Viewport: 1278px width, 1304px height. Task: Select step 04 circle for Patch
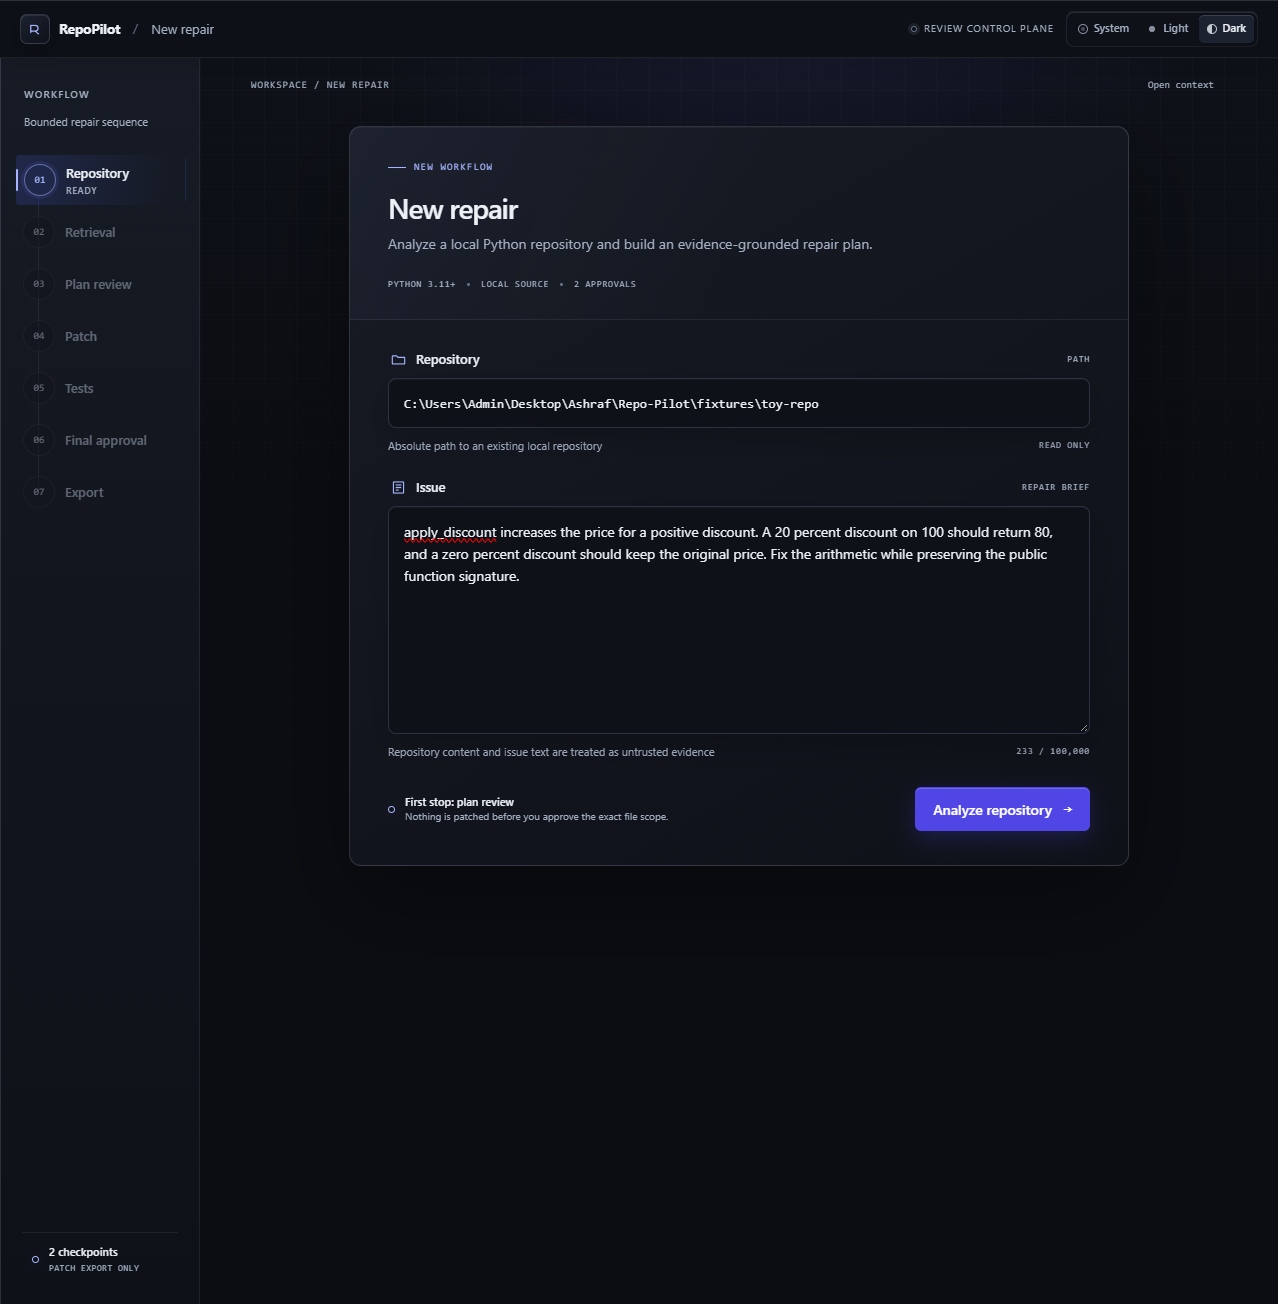[39, 336]
